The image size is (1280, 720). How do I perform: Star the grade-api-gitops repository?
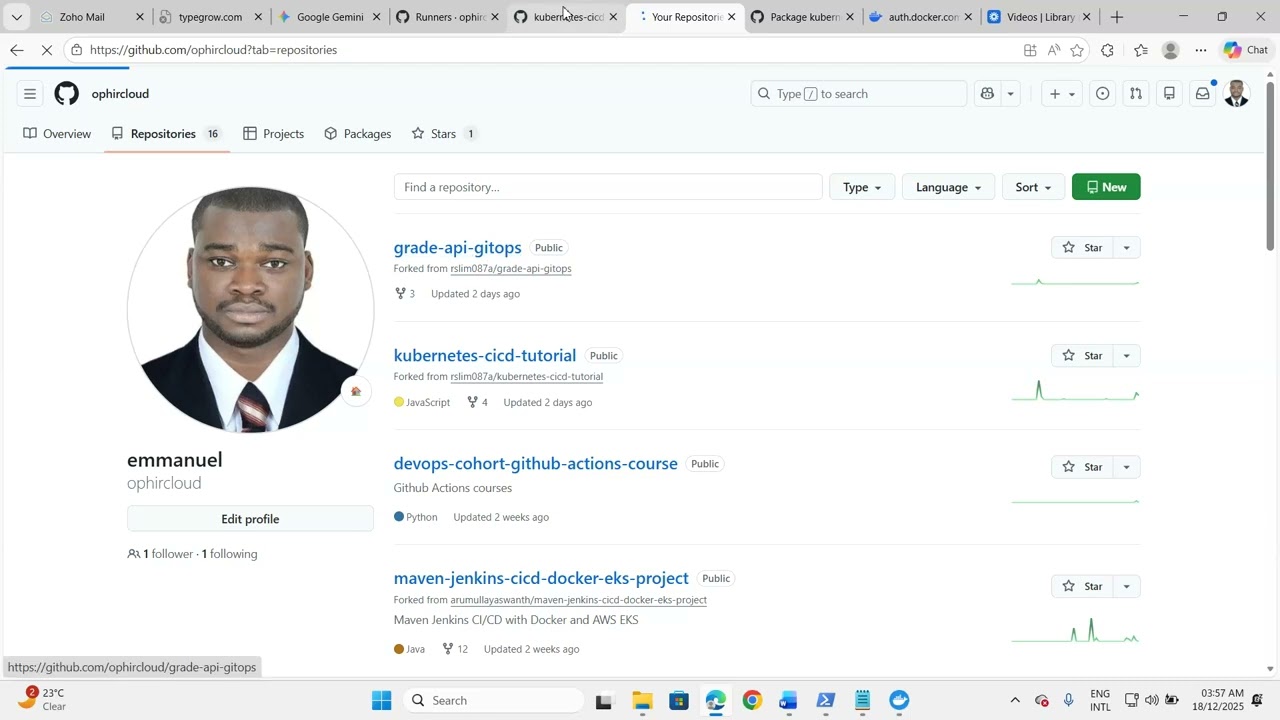[1083, 248]
